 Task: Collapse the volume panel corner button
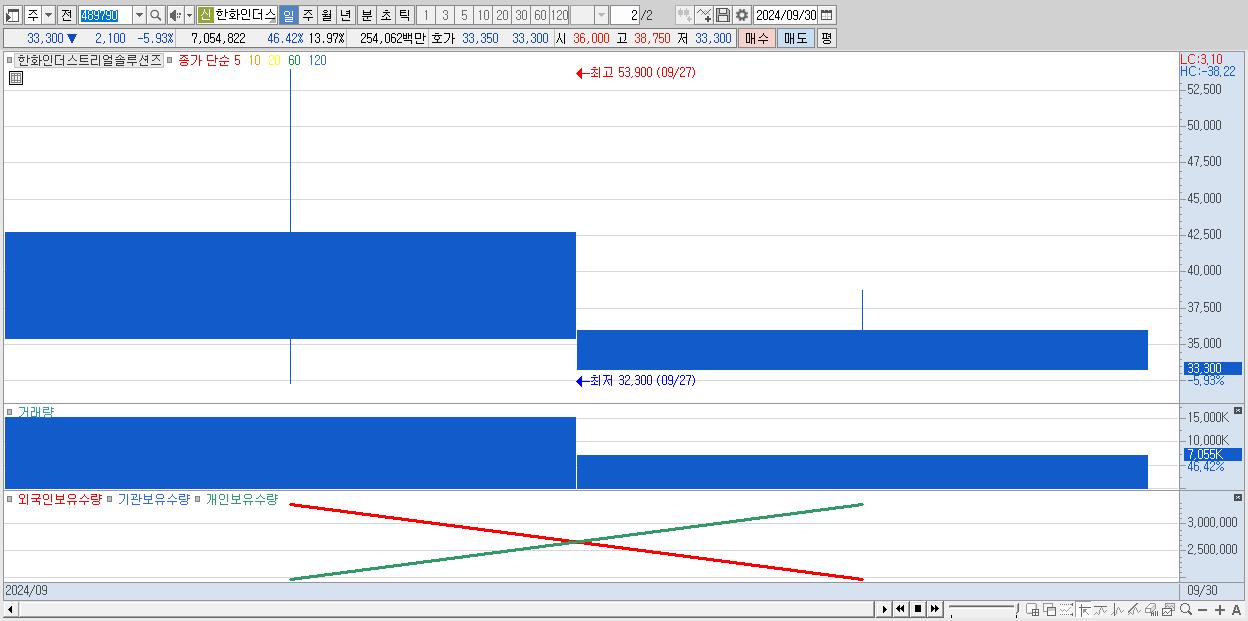point(1238,411)
